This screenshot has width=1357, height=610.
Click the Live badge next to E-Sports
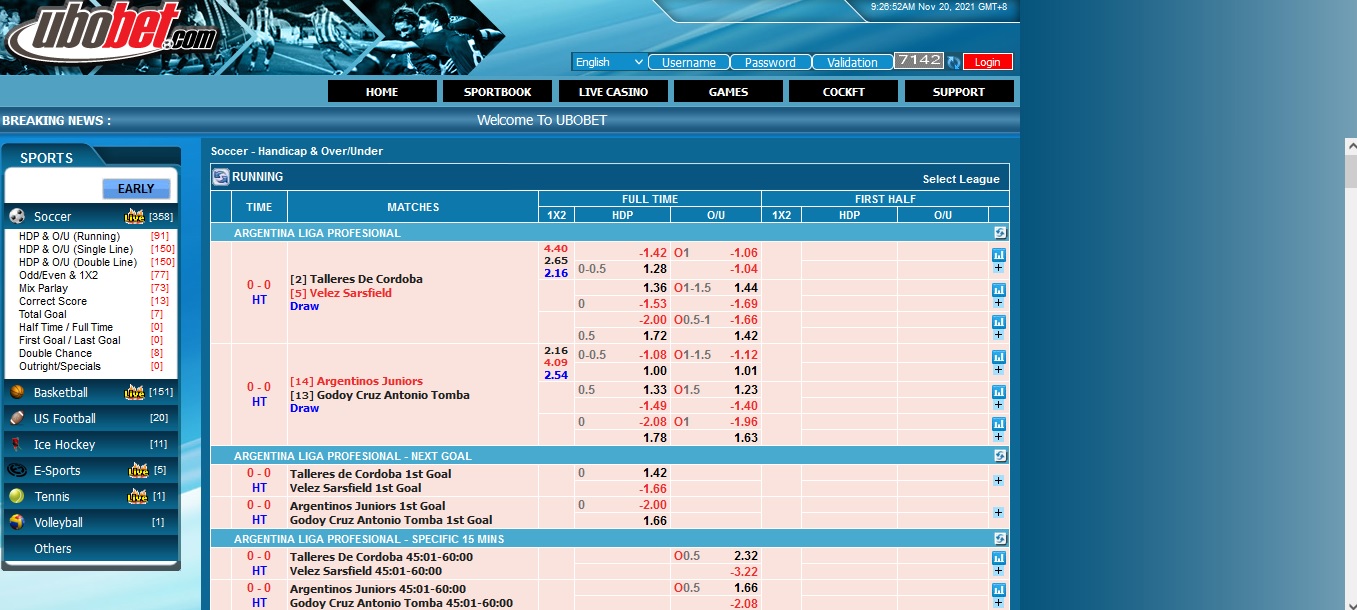pos(138,470)
